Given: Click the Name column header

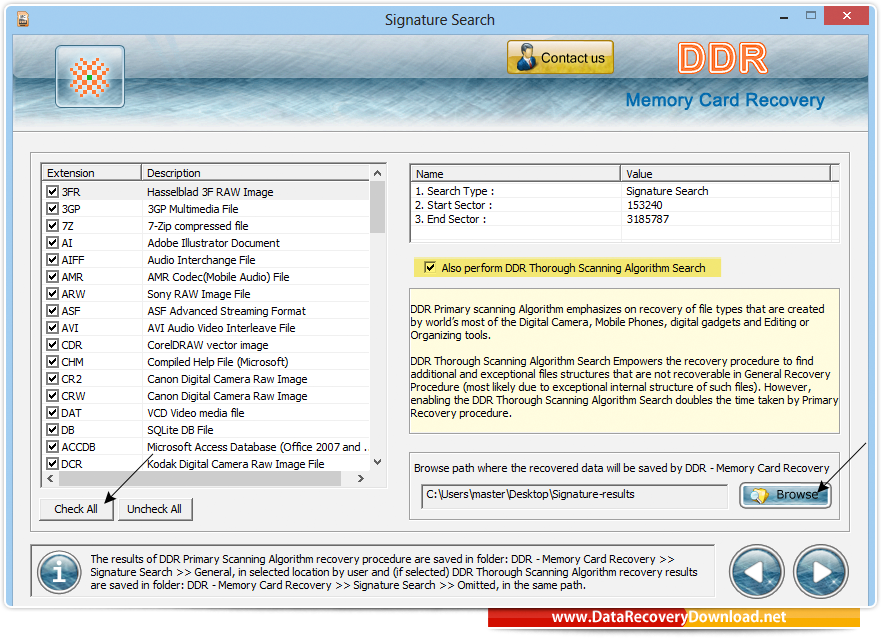Looking at the screenshot, I should (515, 174).
